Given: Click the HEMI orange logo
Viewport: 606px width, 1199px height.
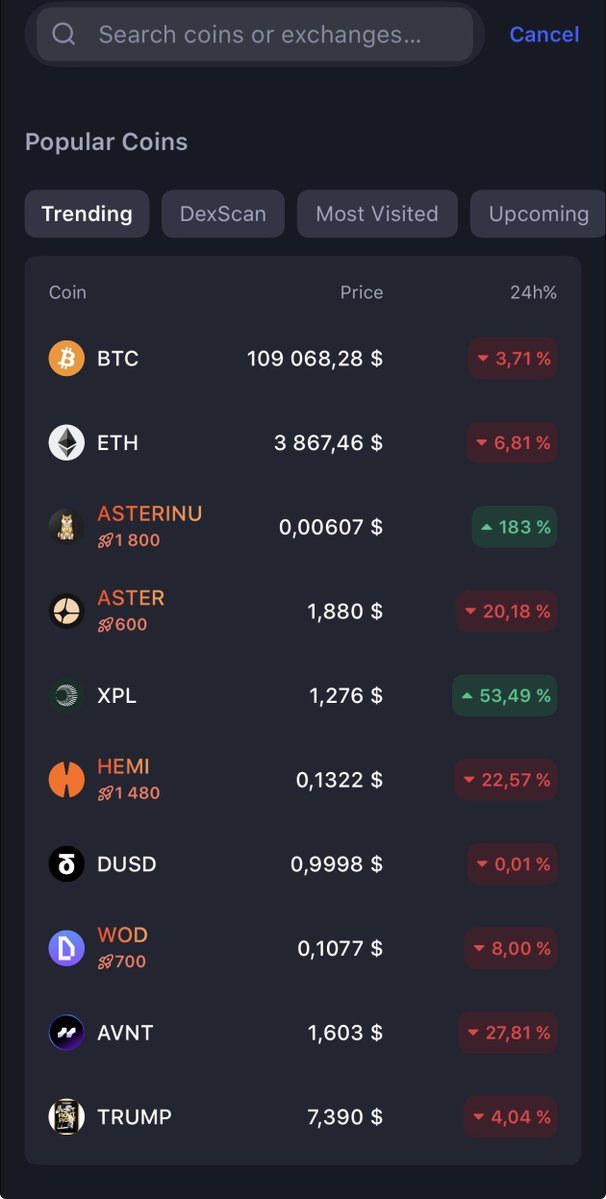Looking at the screenshot, I should tap(67, 780).
